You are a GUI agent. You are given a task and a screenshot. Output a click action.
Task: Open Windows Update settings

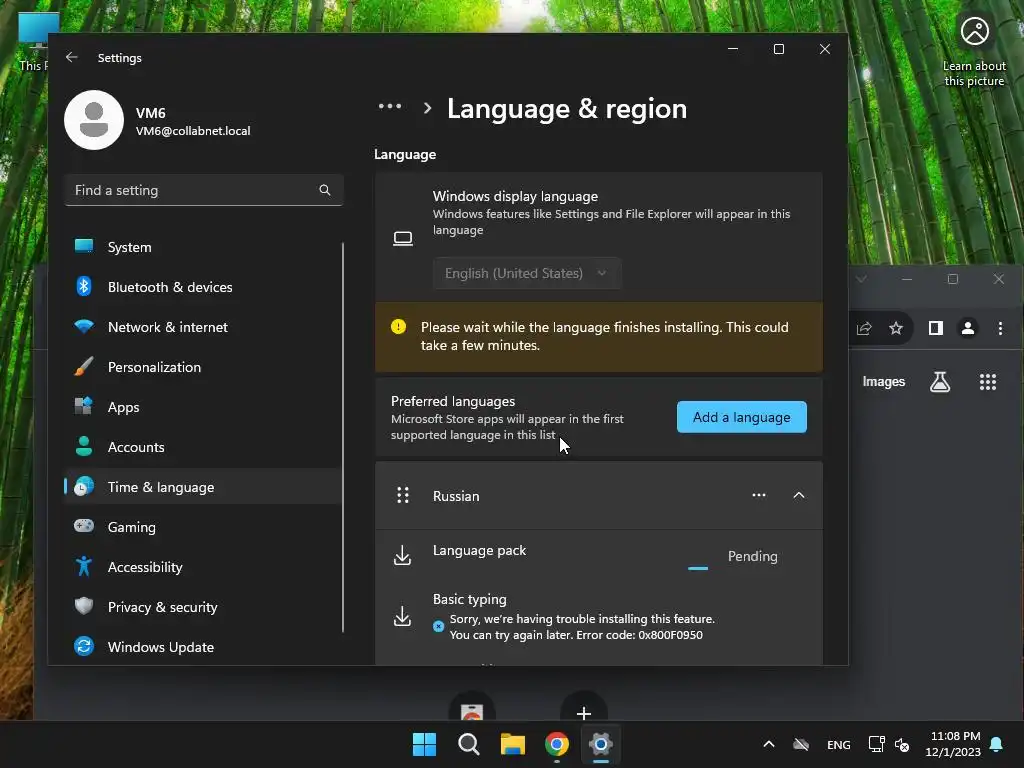(x=202, y=647)
